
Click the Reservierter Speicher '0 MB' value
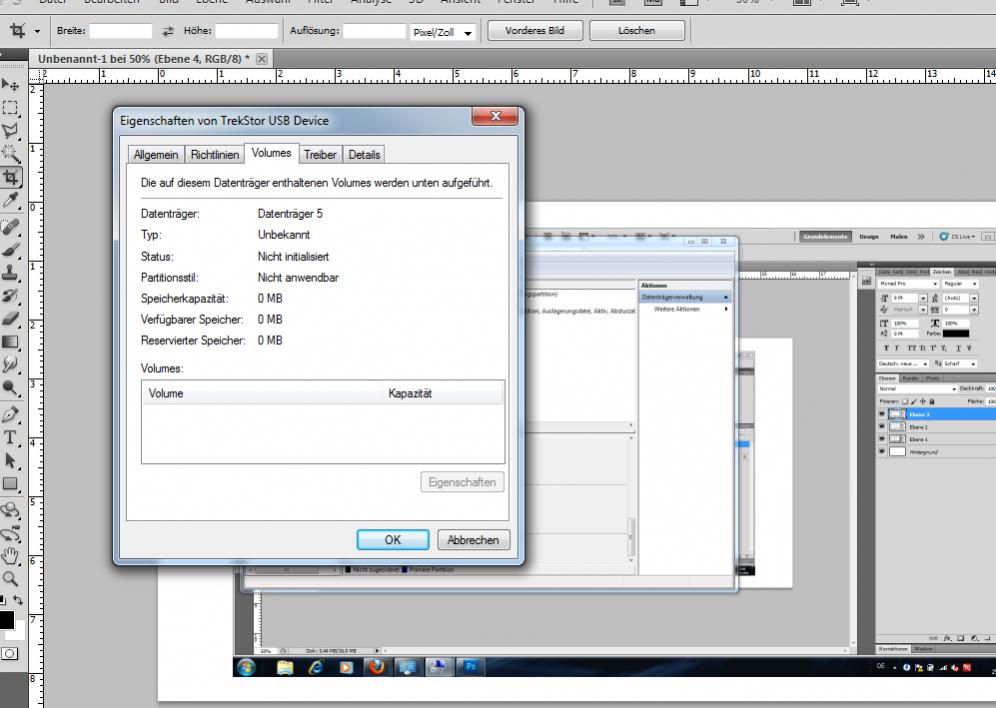tap(270, 340)
